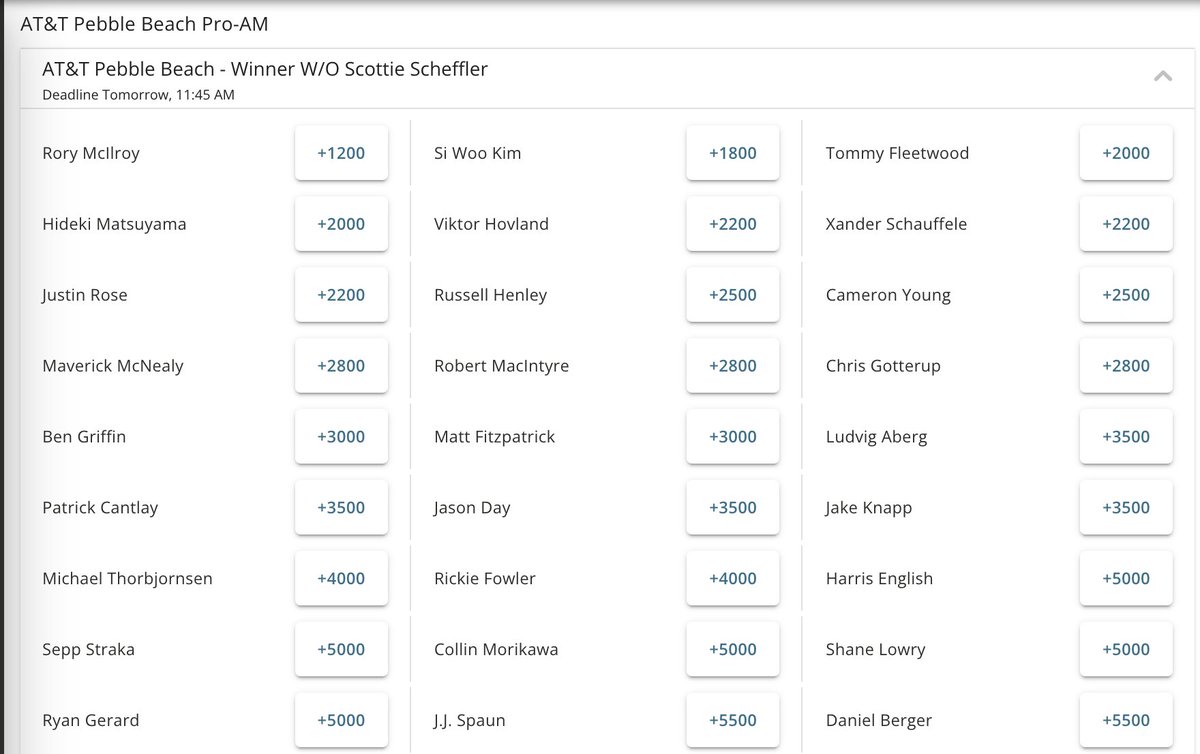Collapse the Winner W/O Scottie Scheffler market
This screenshot has height=754, width=1200.
tap(1162, 75)
